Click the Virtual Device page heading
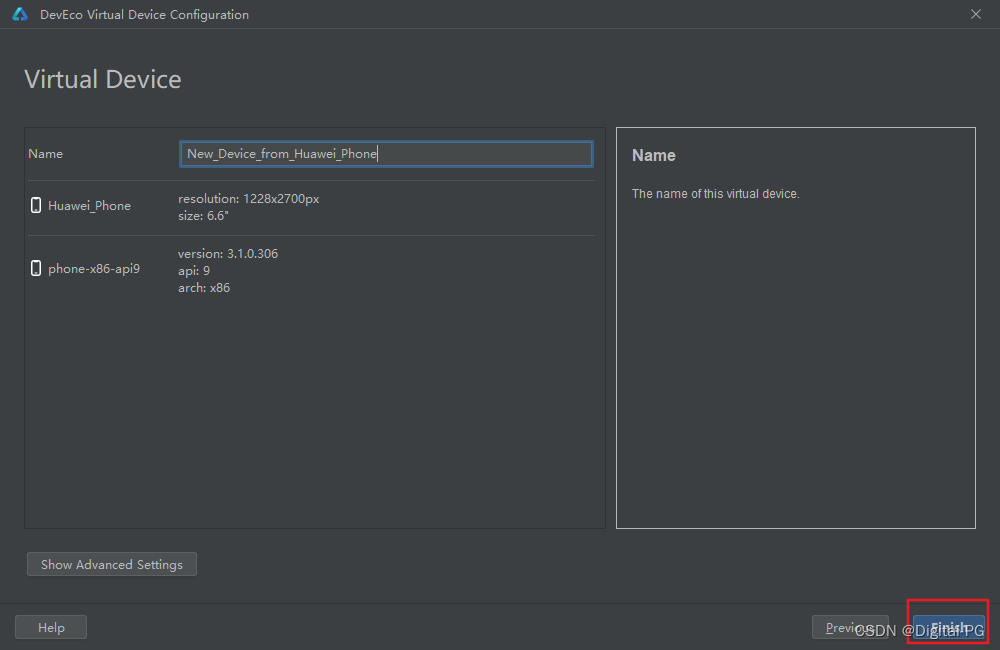The width and height of the screenshot is (1000, 650). pos(103,80)
